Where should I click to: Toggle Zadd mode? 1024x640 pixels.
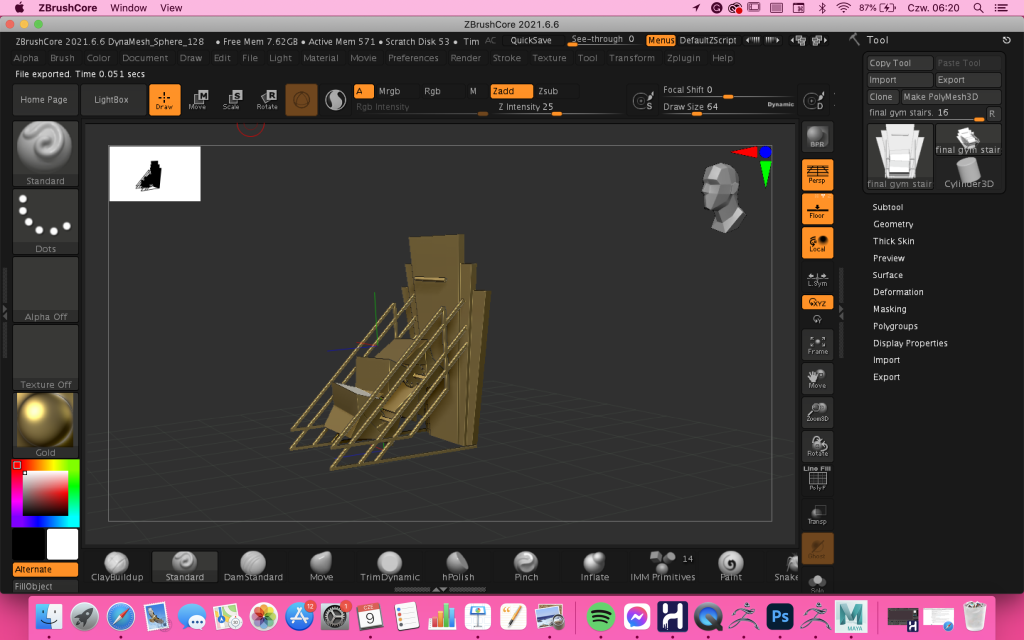pos(511,91)
